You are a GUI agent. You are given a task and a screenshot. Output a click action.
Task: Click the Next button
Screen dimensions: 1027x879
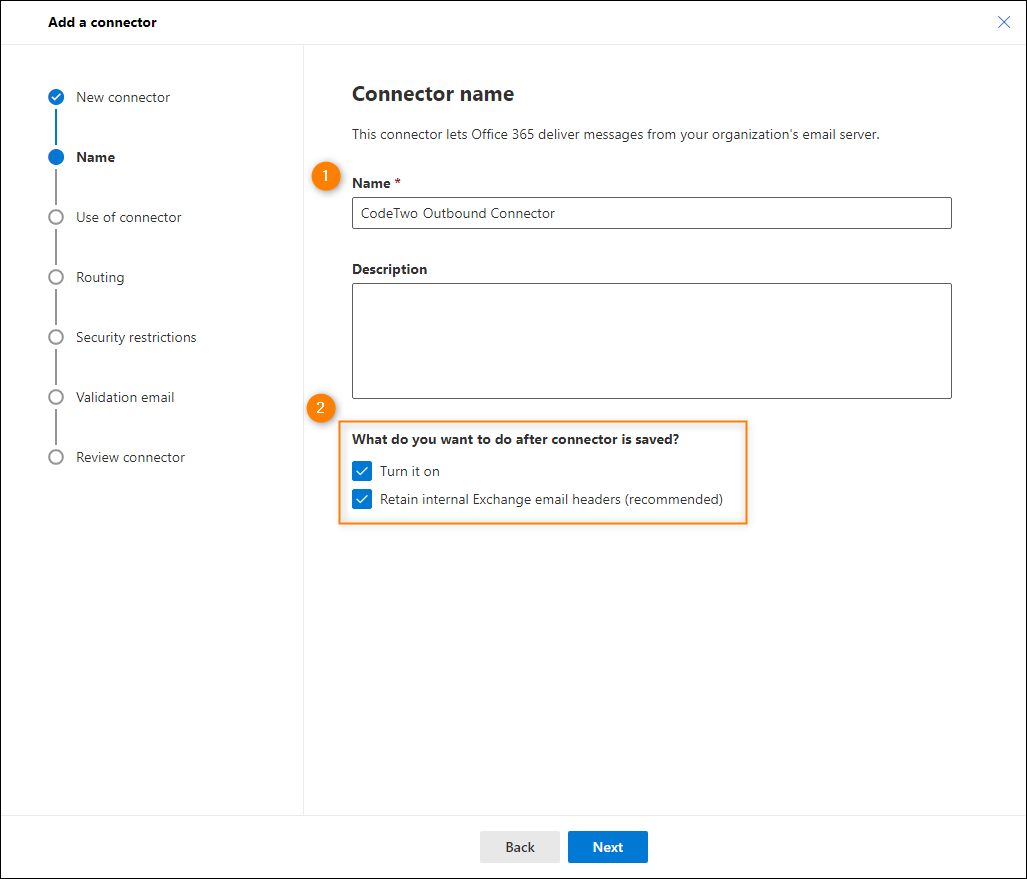point(608,847)
